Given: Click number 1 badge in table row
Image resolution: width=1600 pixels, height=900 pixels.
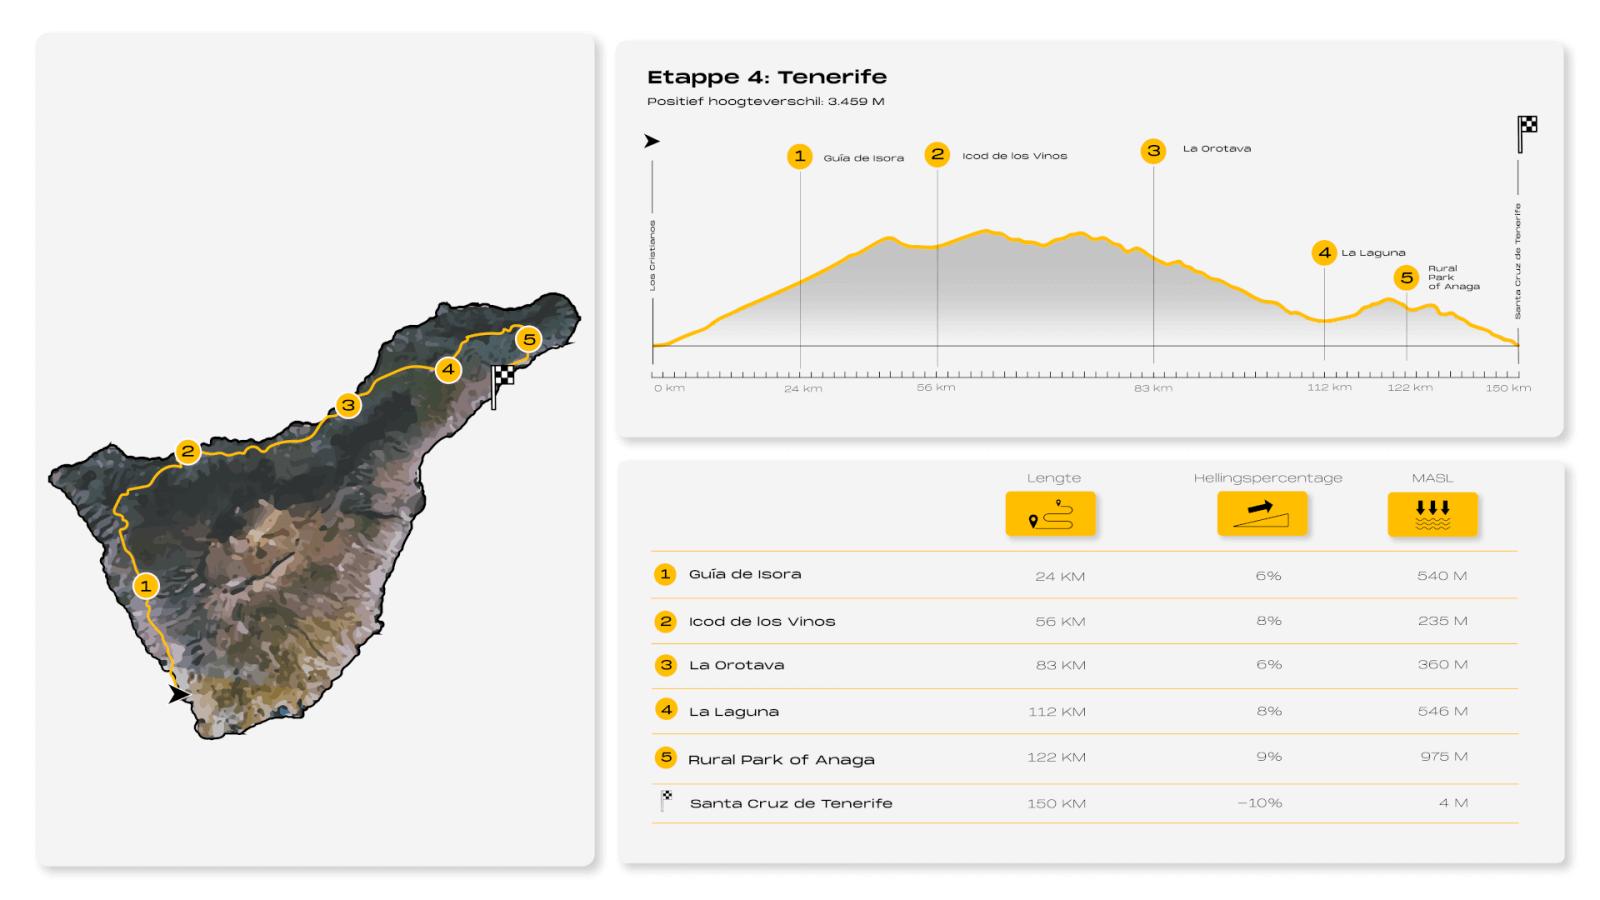Looking at the screenshot, I should (665, 574).
